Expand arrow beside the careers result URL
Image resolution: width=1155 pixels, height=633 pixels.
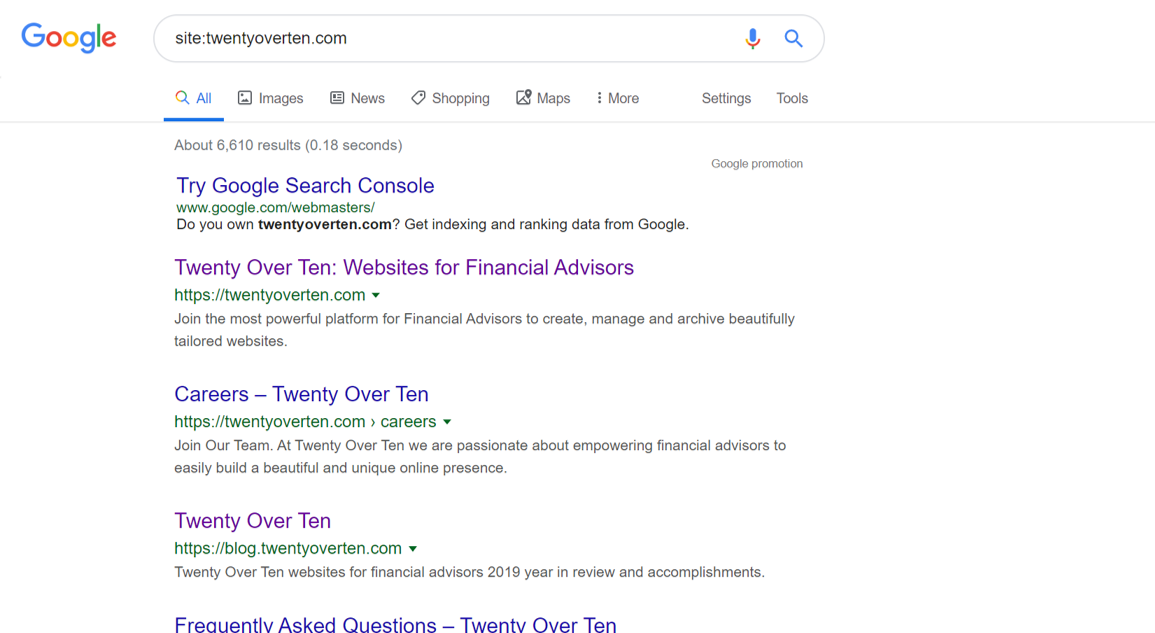click(447, 422)
